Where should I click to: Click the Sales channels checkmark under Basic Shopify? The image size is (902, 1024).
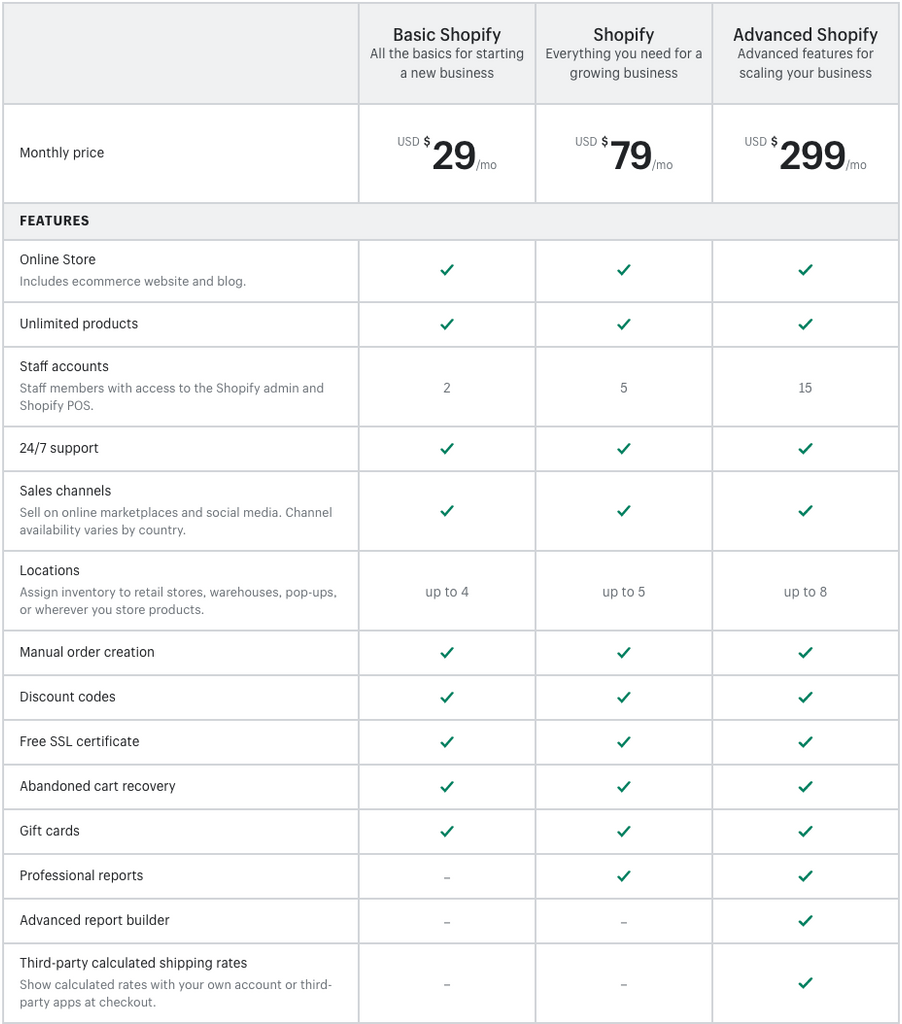pos(447,511)
